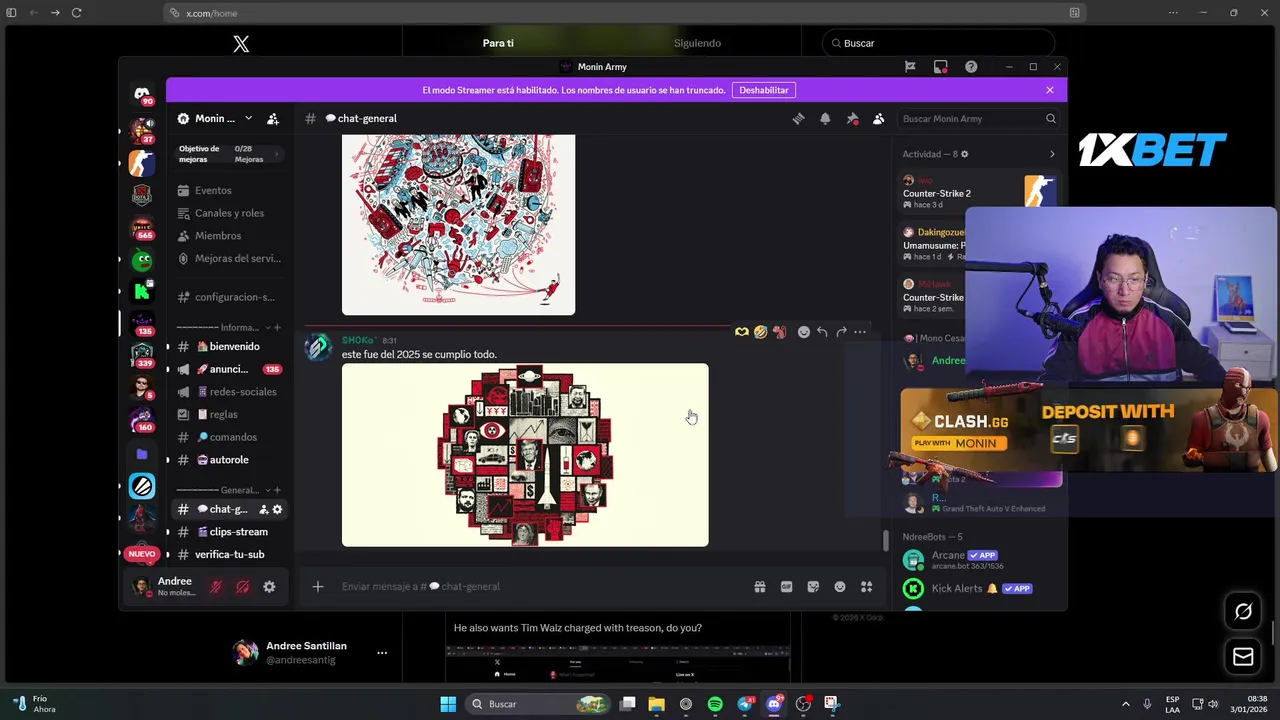The height and width of the screenshot is (720, 1280).
Task: Open the colorful globe illustration image
Action: [458, 225]
